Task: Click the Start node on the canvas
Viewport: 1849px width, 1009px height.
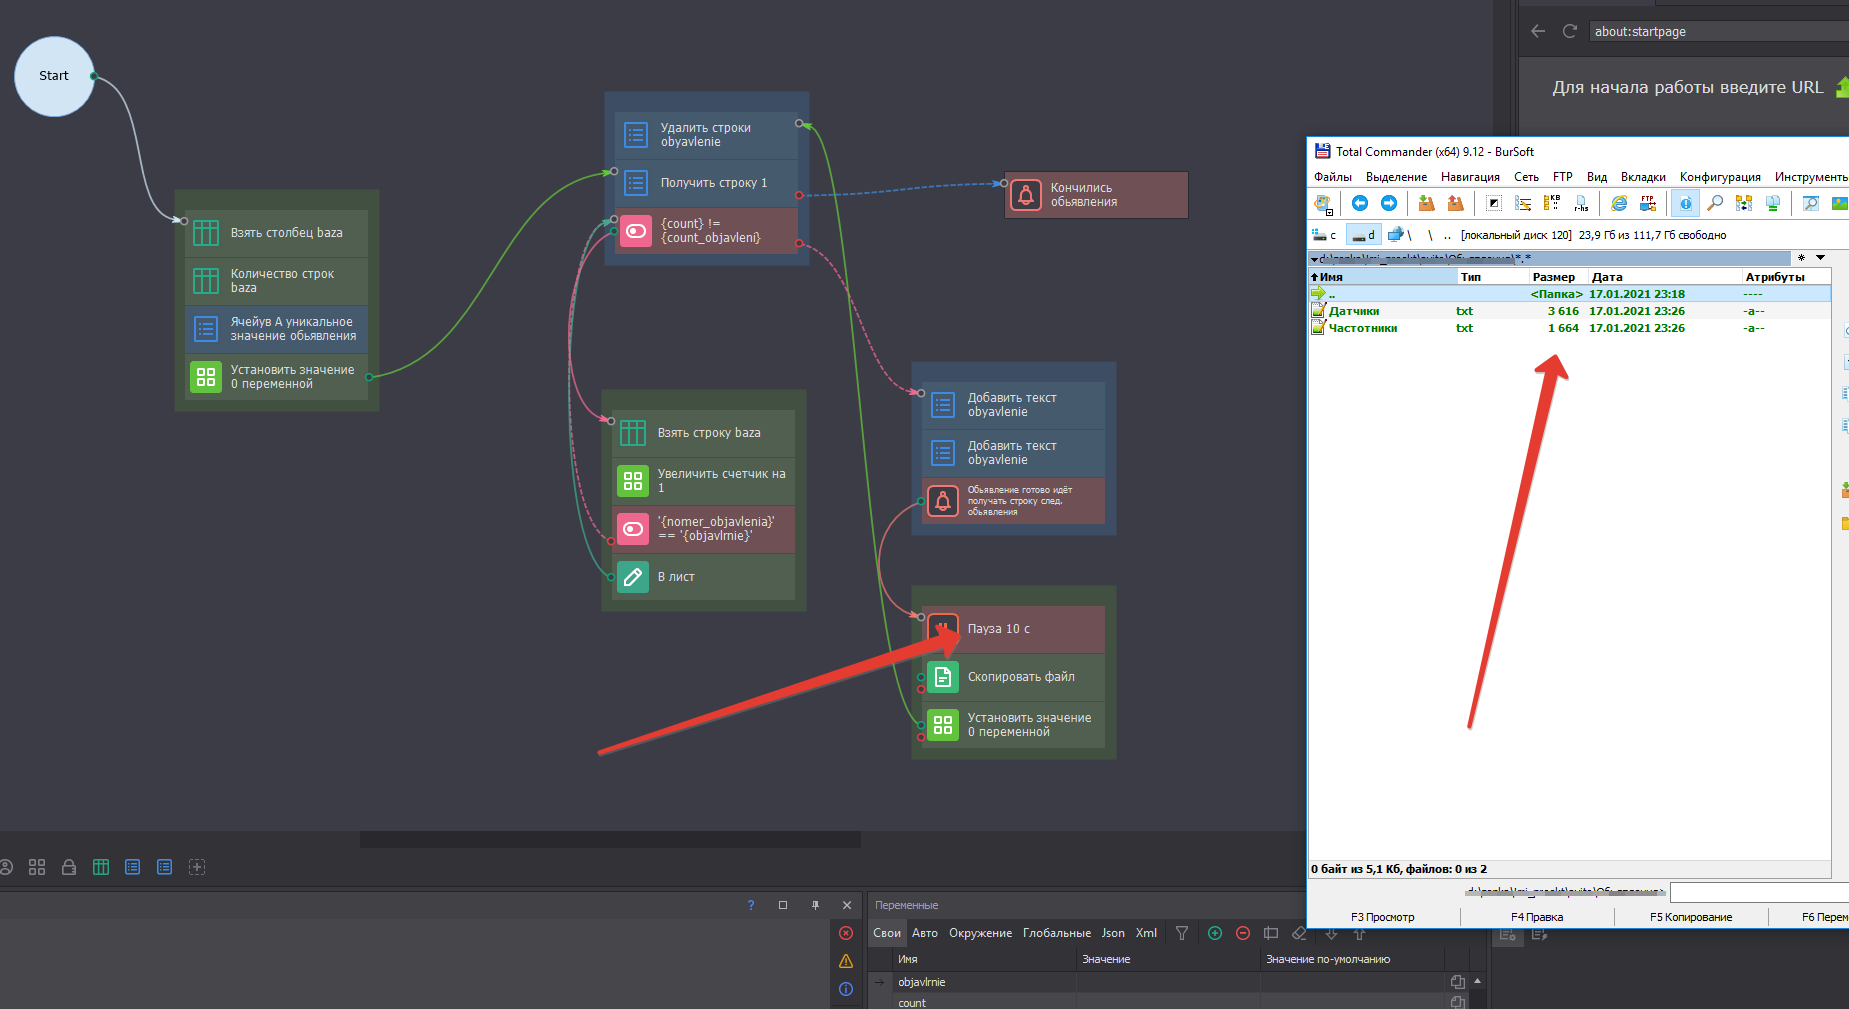Action: [x=54, y=76]
